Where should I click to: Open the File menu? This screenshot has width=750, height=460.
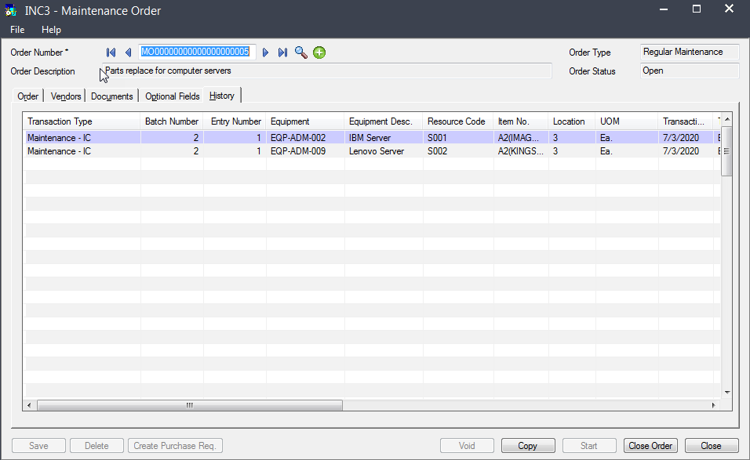pyautogui.click(x=17, y=30)
